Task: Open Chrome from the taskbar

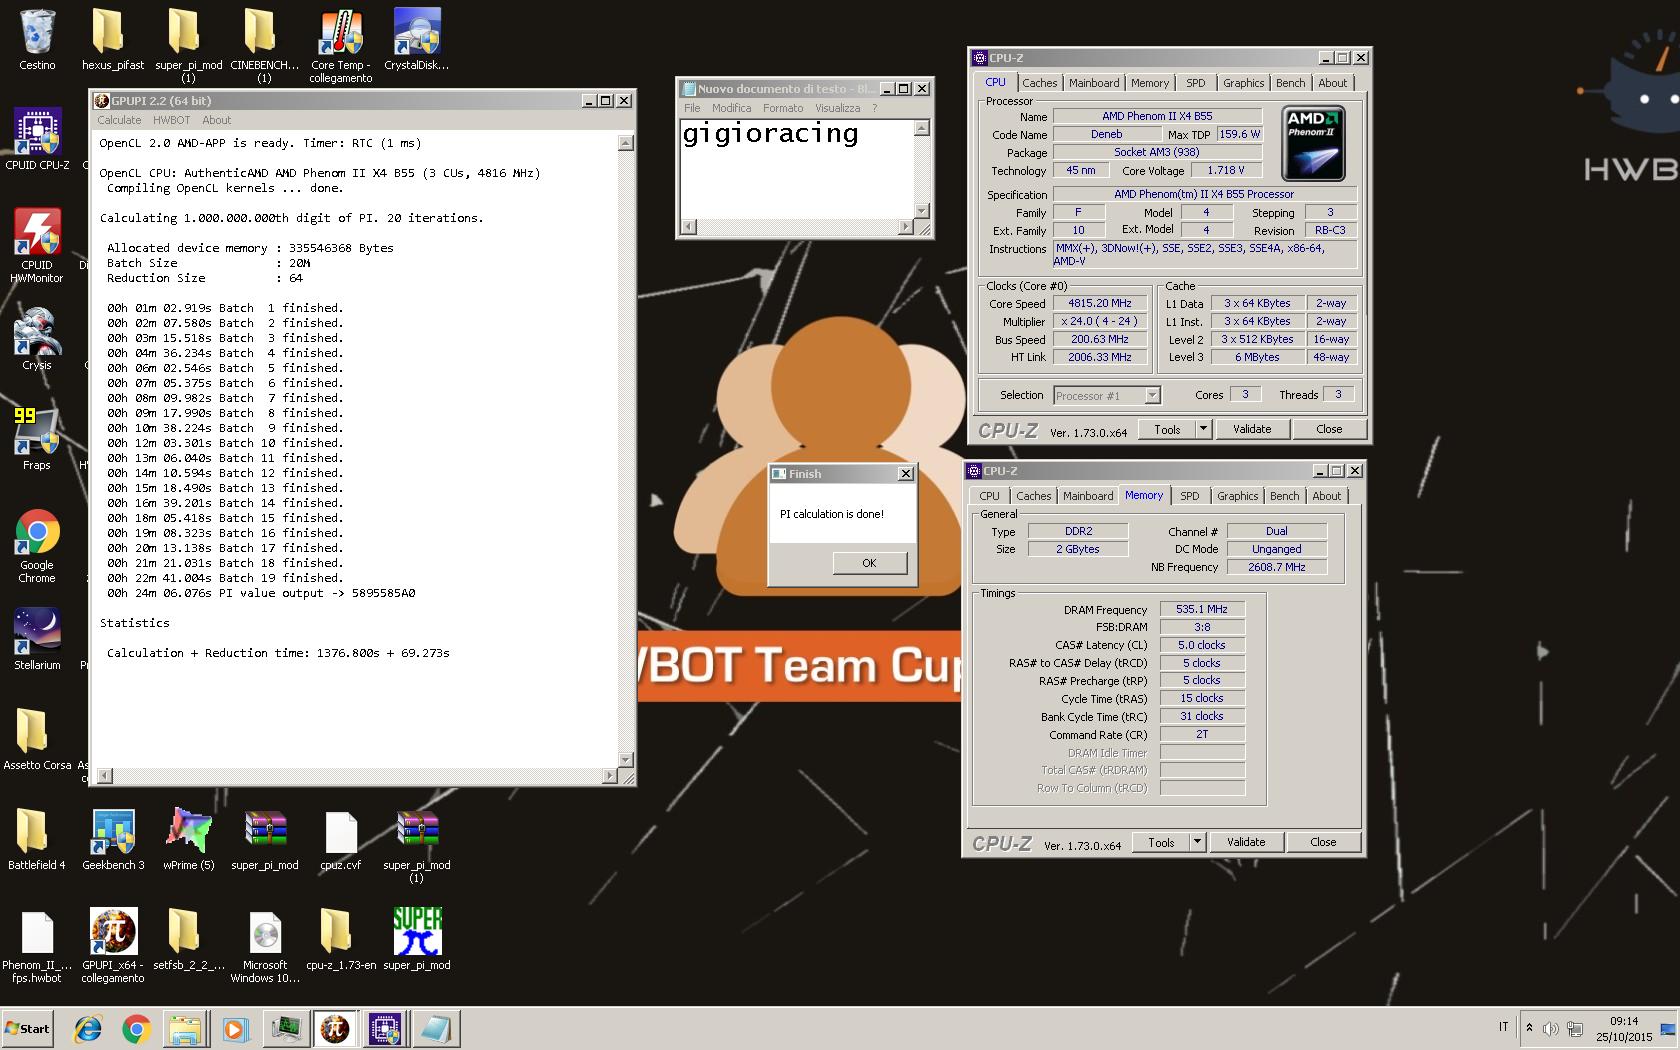Action: (x=137, y=1028)
